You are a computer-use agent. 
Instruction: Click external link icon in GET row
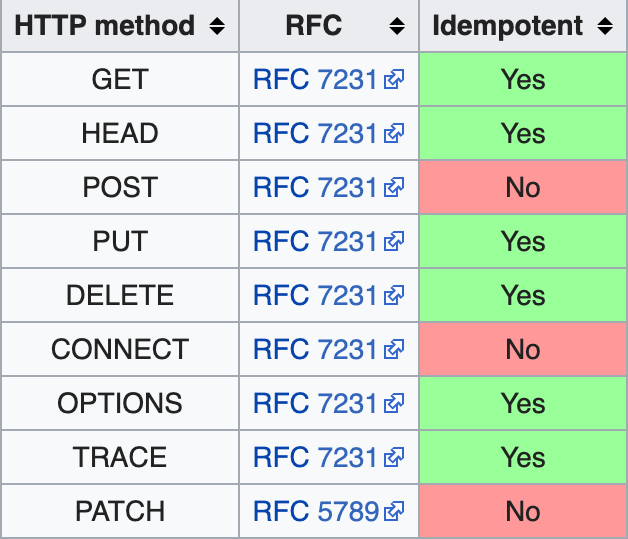pyautogui.click(x=394, y=81)
